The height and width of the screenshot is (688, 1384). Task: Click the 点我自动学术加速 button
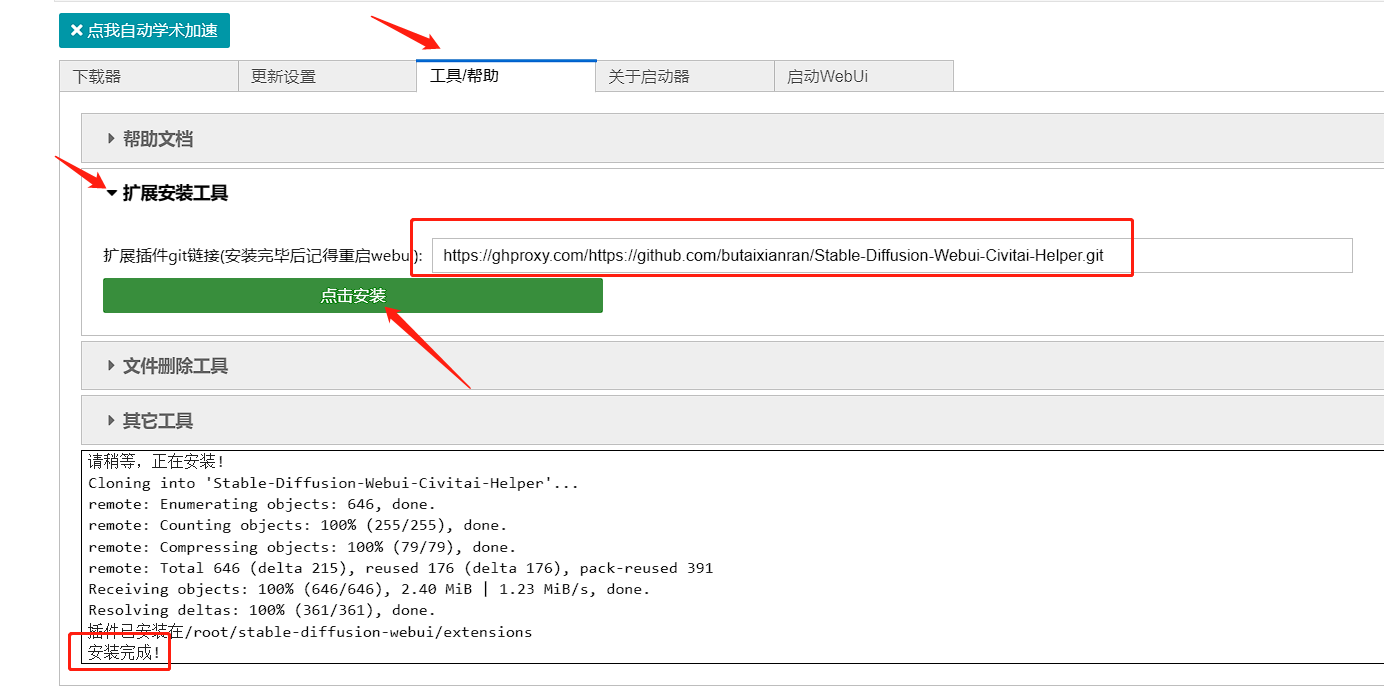(144, 30)
